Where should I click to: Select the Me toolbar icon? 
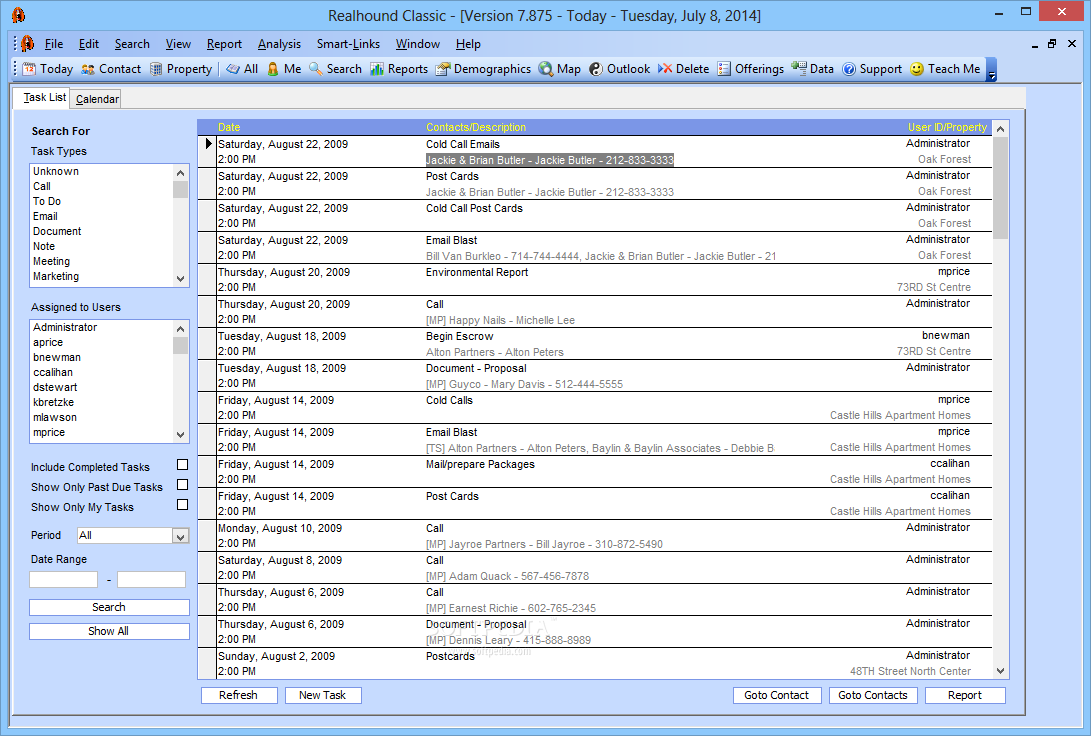pyautogui.click(x=284, y=69)
